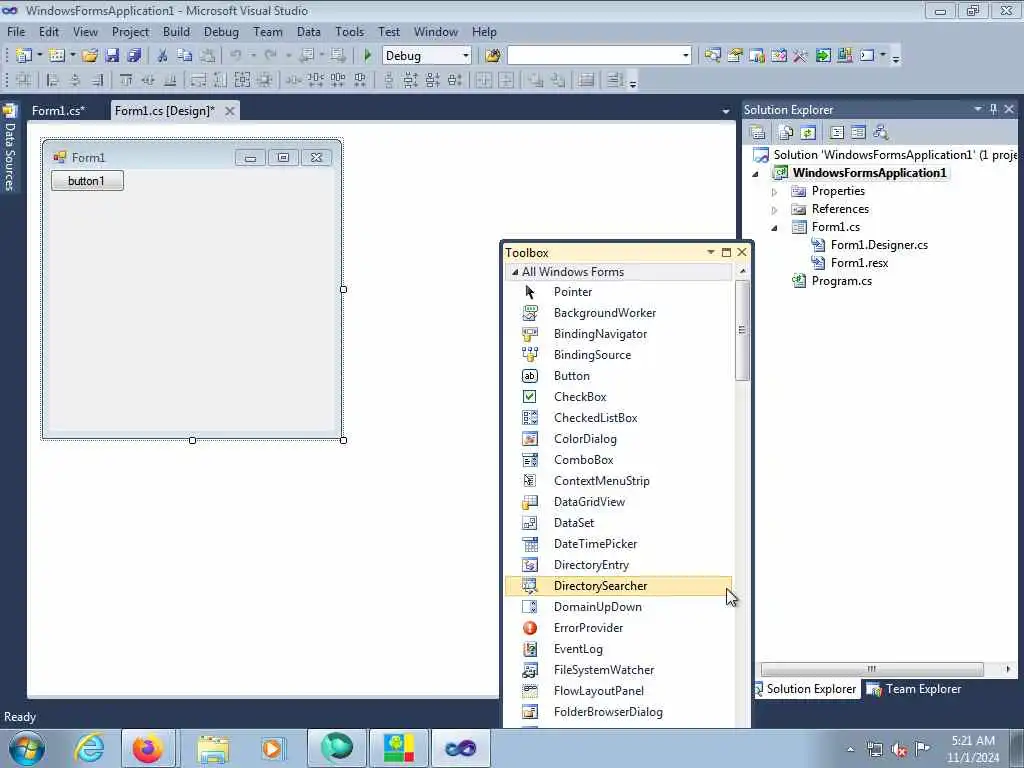Open Internet Explorer from the taskbar
This screenshot has height=768, width=1024.
[x=89, y=748]
